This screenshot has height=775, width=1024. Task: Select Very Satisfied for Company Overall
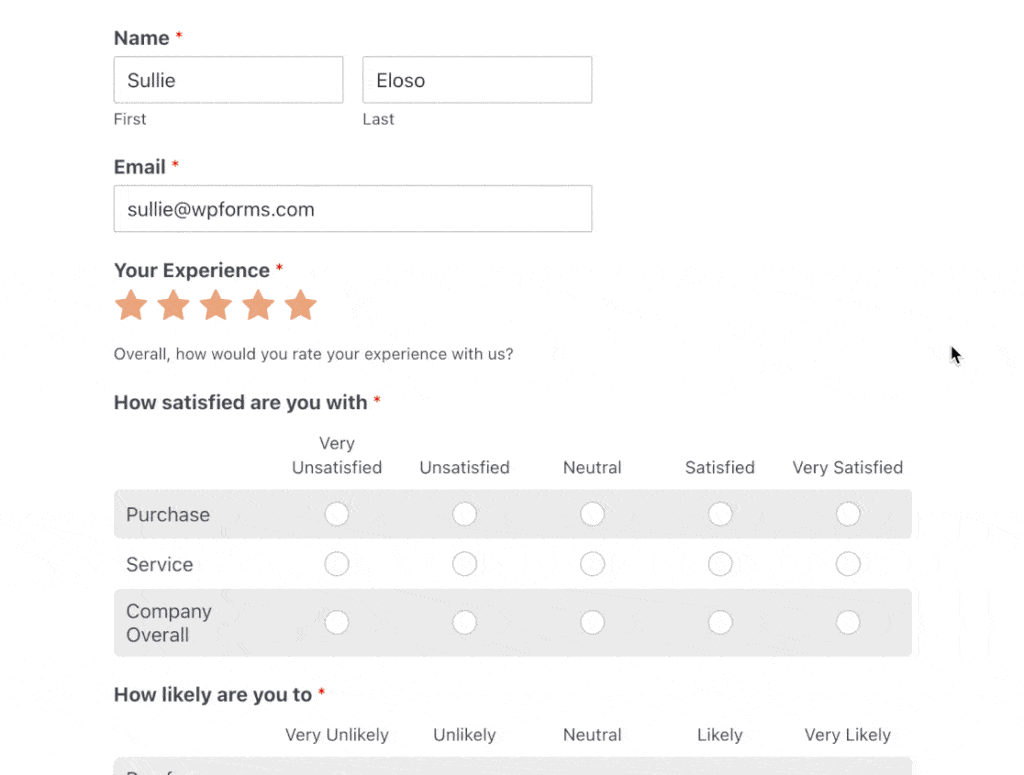click(848, 622)
